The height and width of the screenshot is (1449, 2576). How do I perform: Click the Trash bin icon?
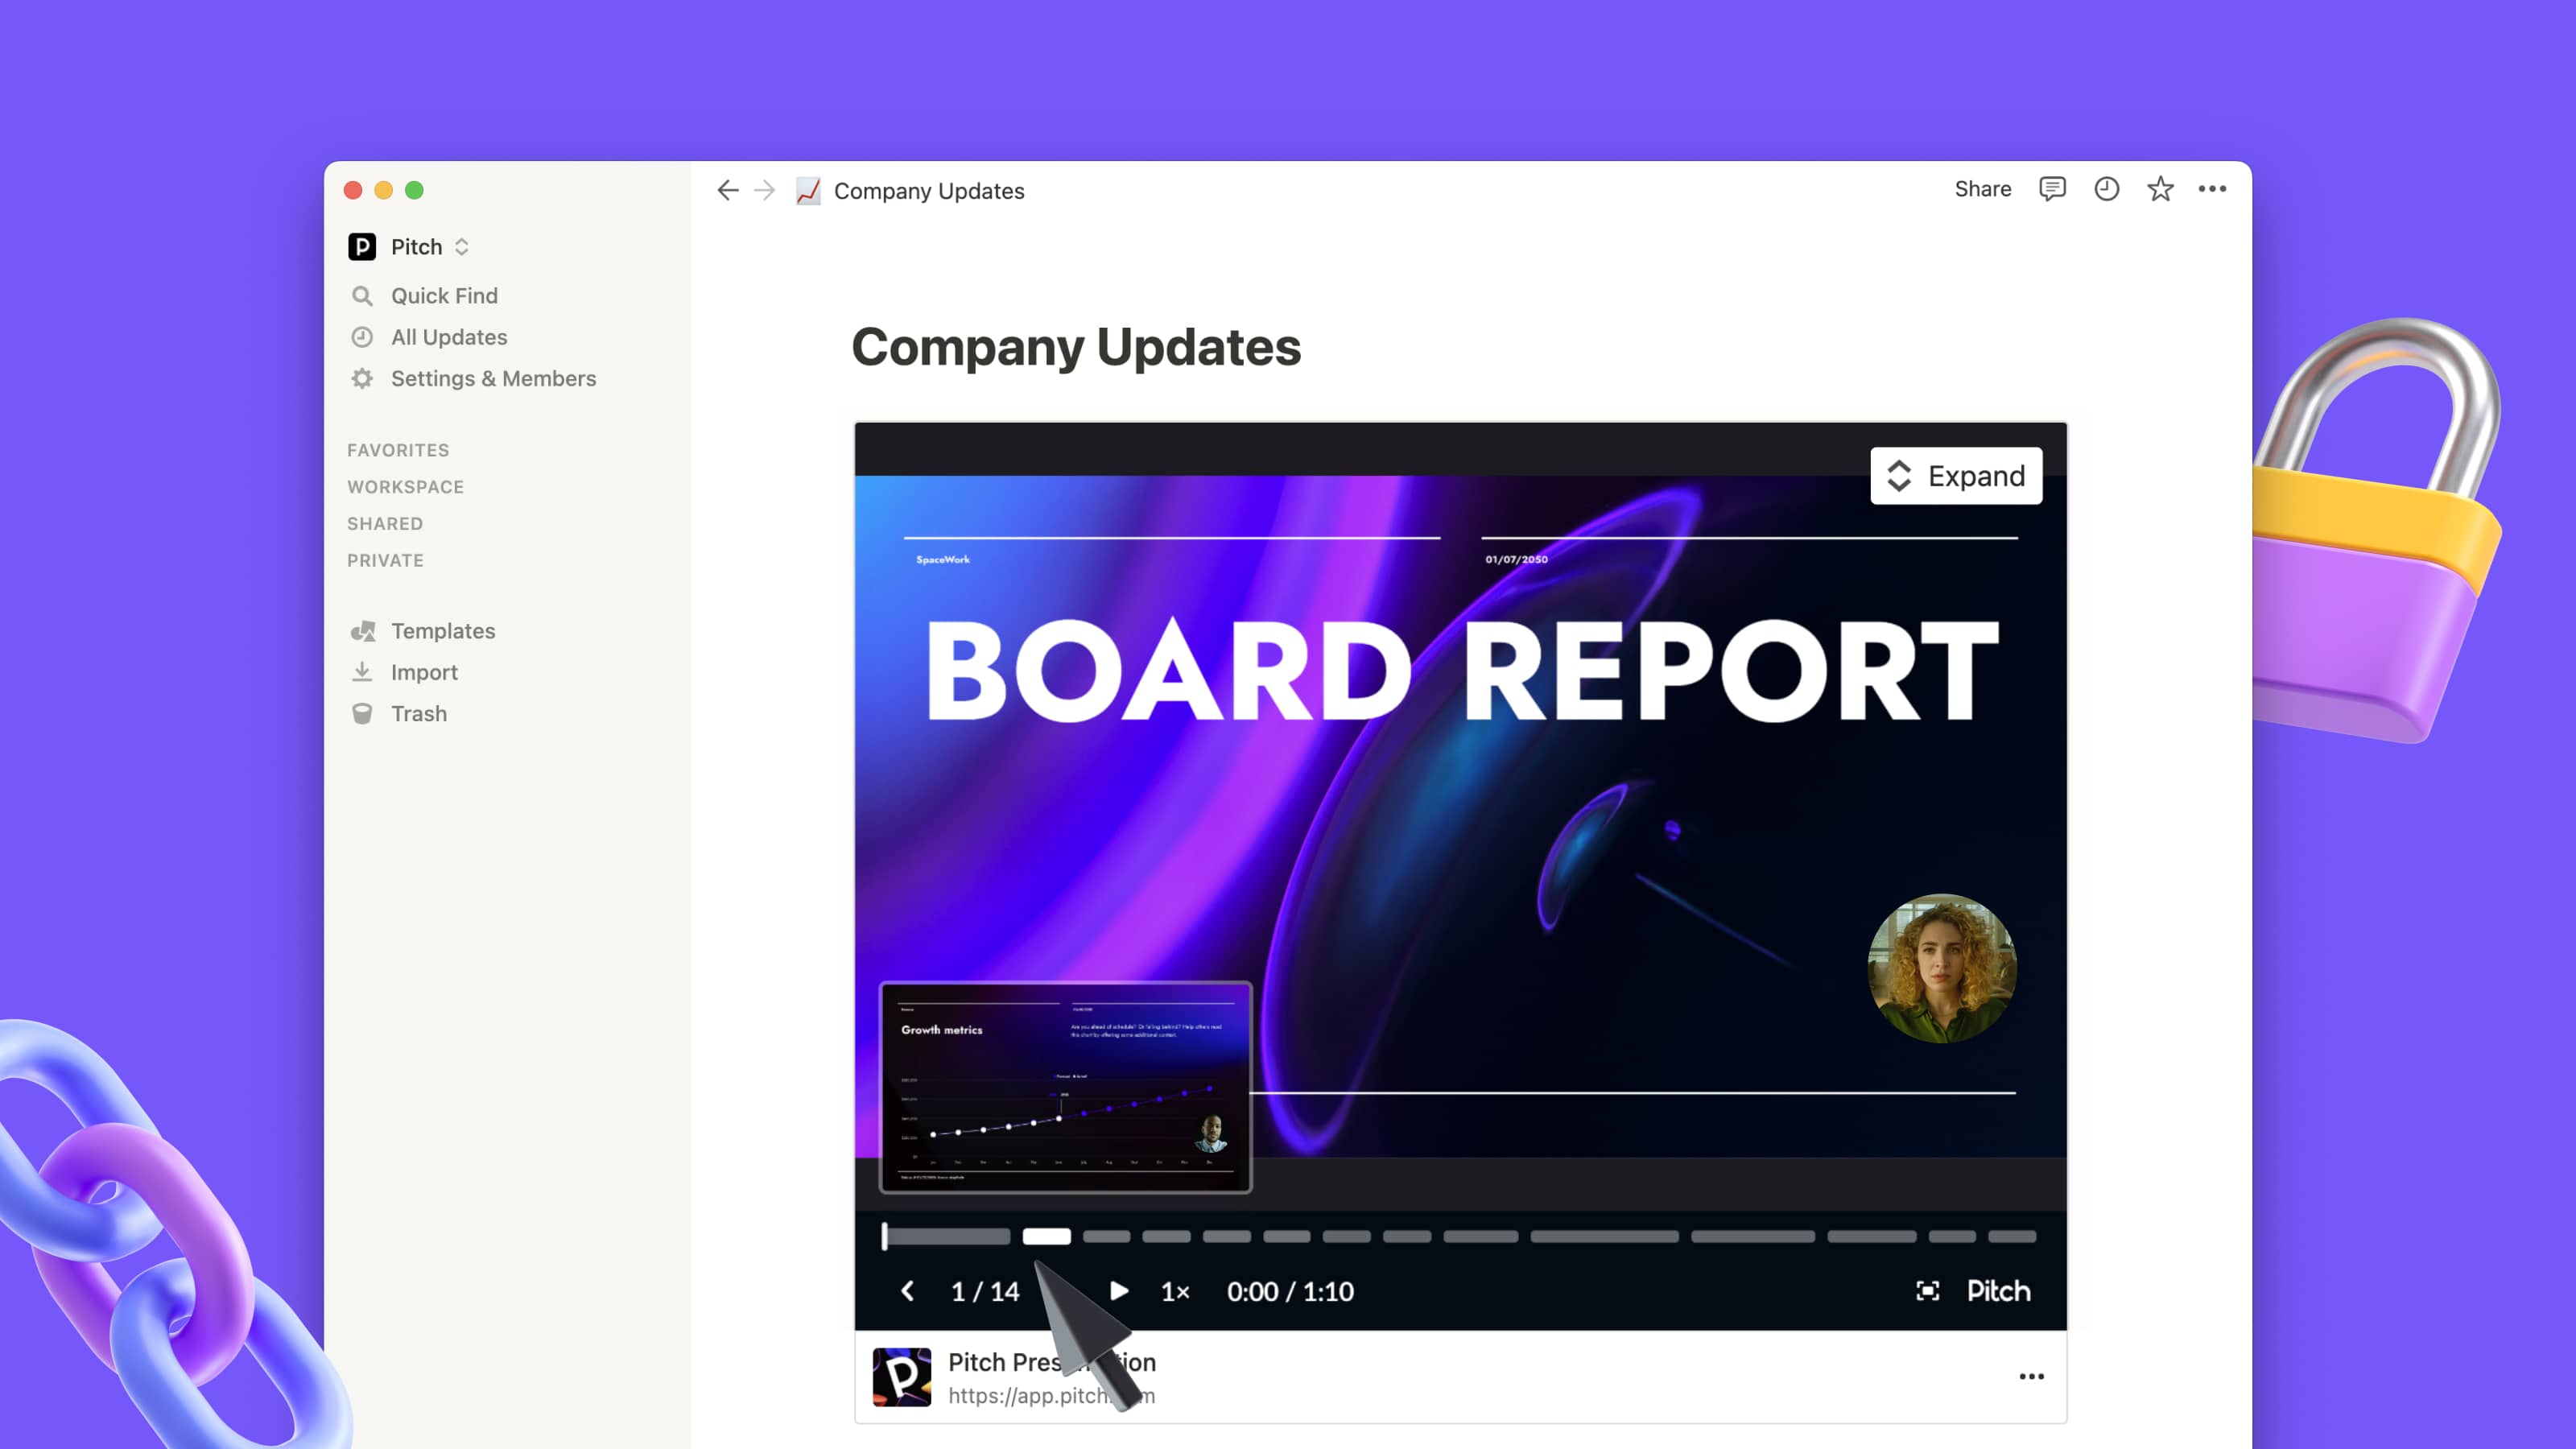362,714
